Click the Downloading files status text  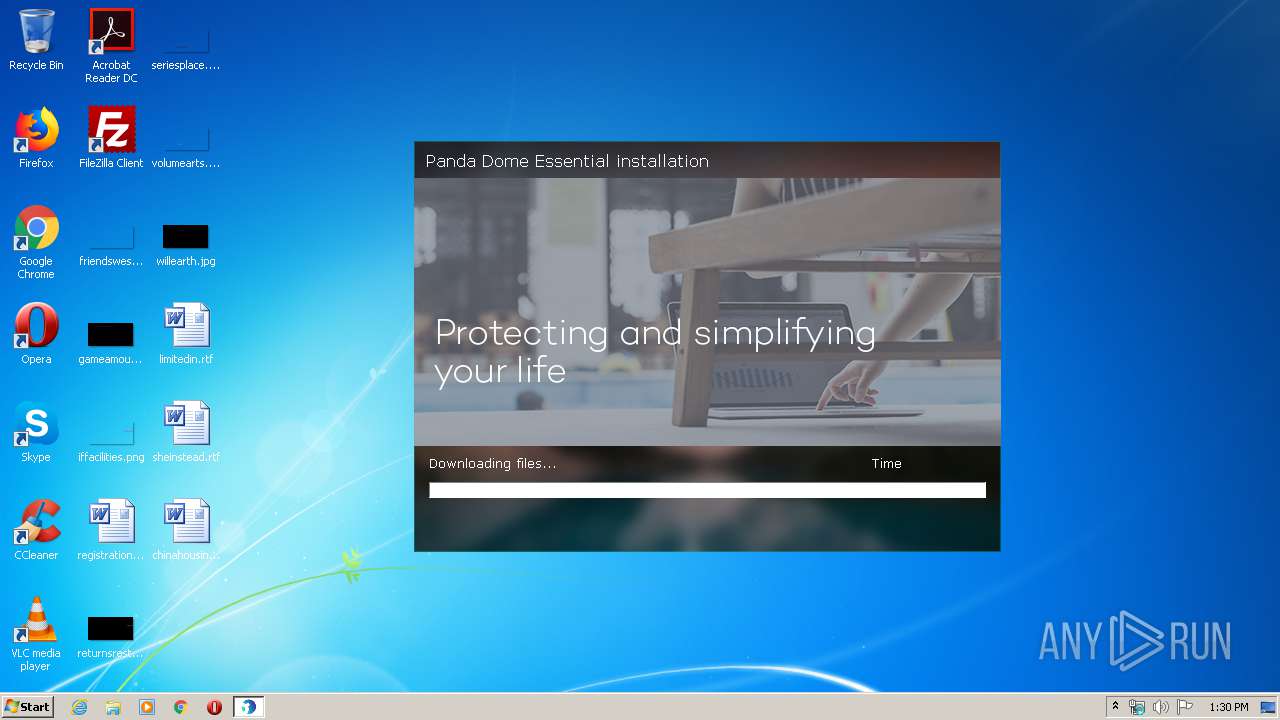[492, 464]
